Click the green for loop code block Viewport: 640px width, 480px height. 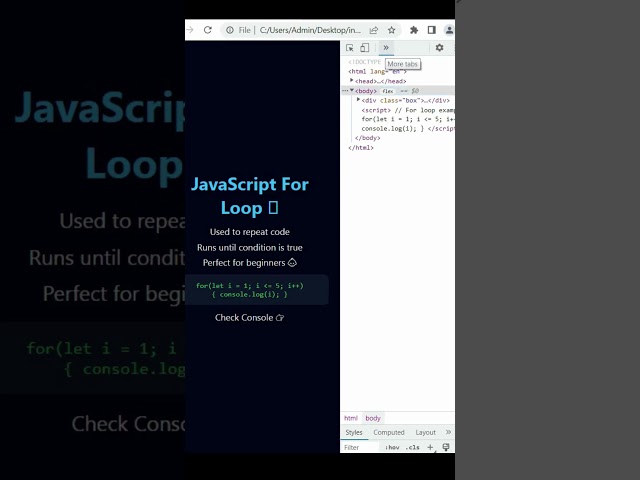coord(257,290)
